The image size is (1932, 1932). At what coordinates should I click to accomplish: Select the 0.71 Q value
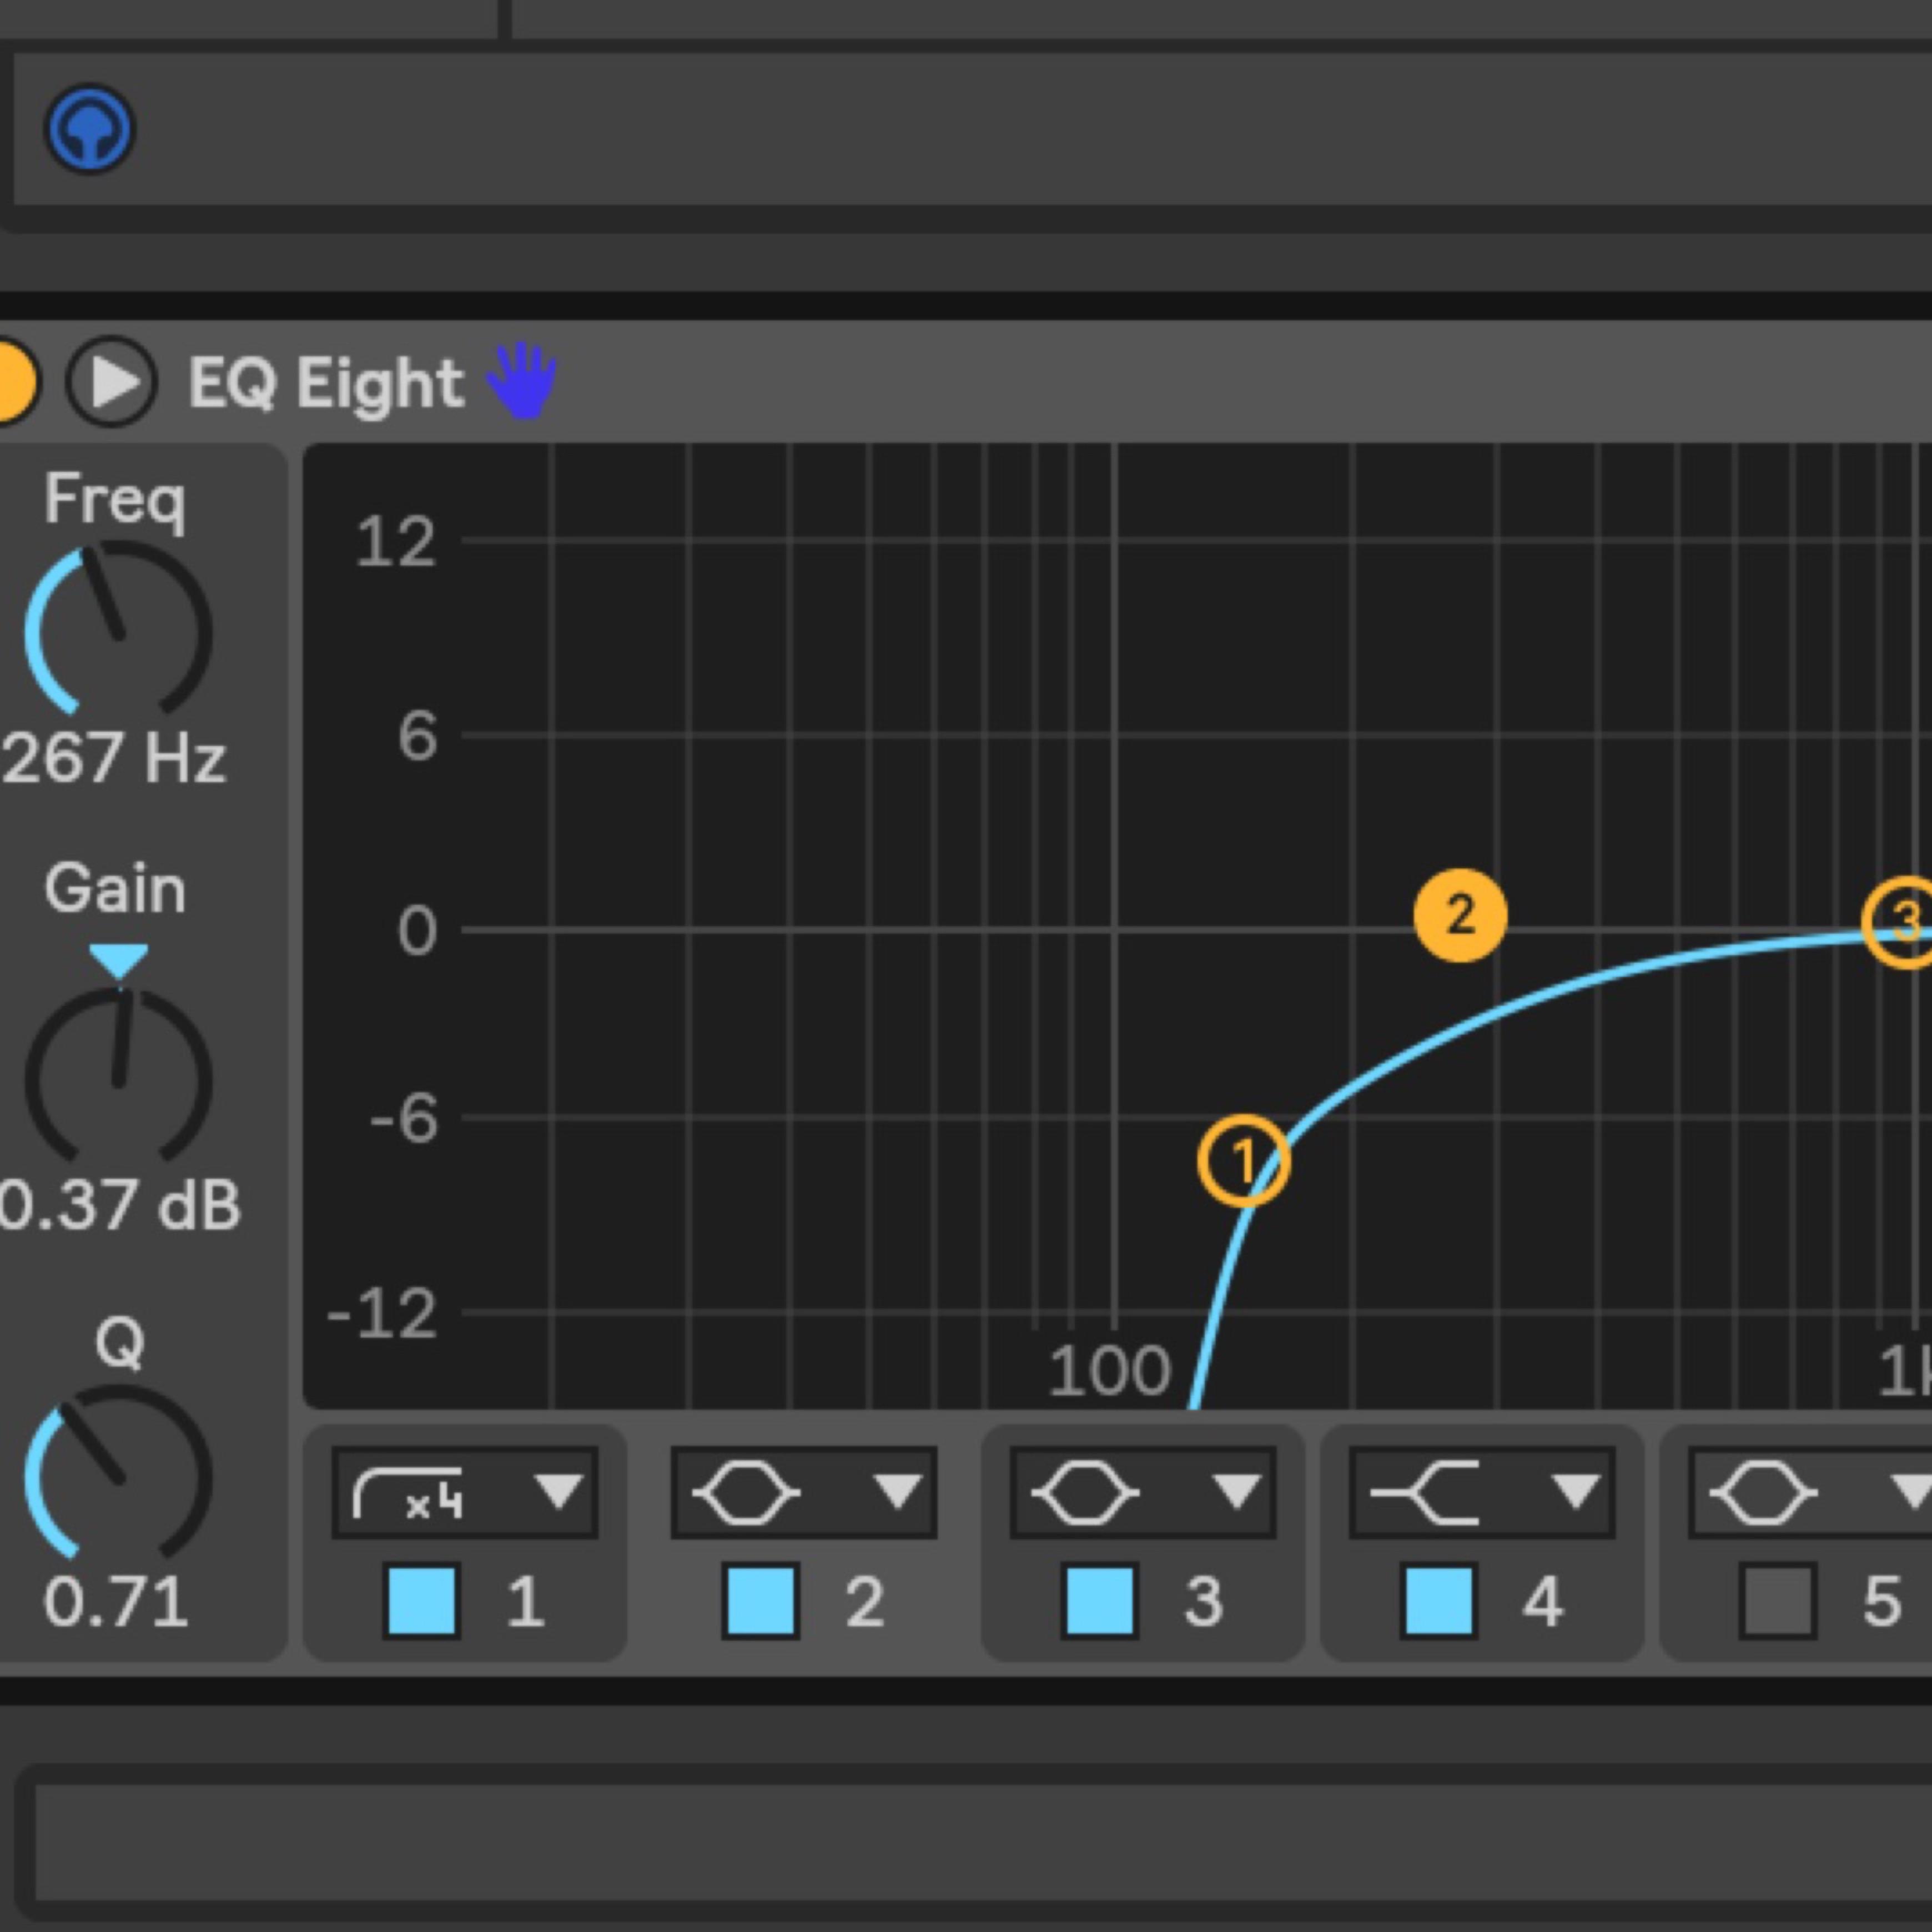(116, 1602)
